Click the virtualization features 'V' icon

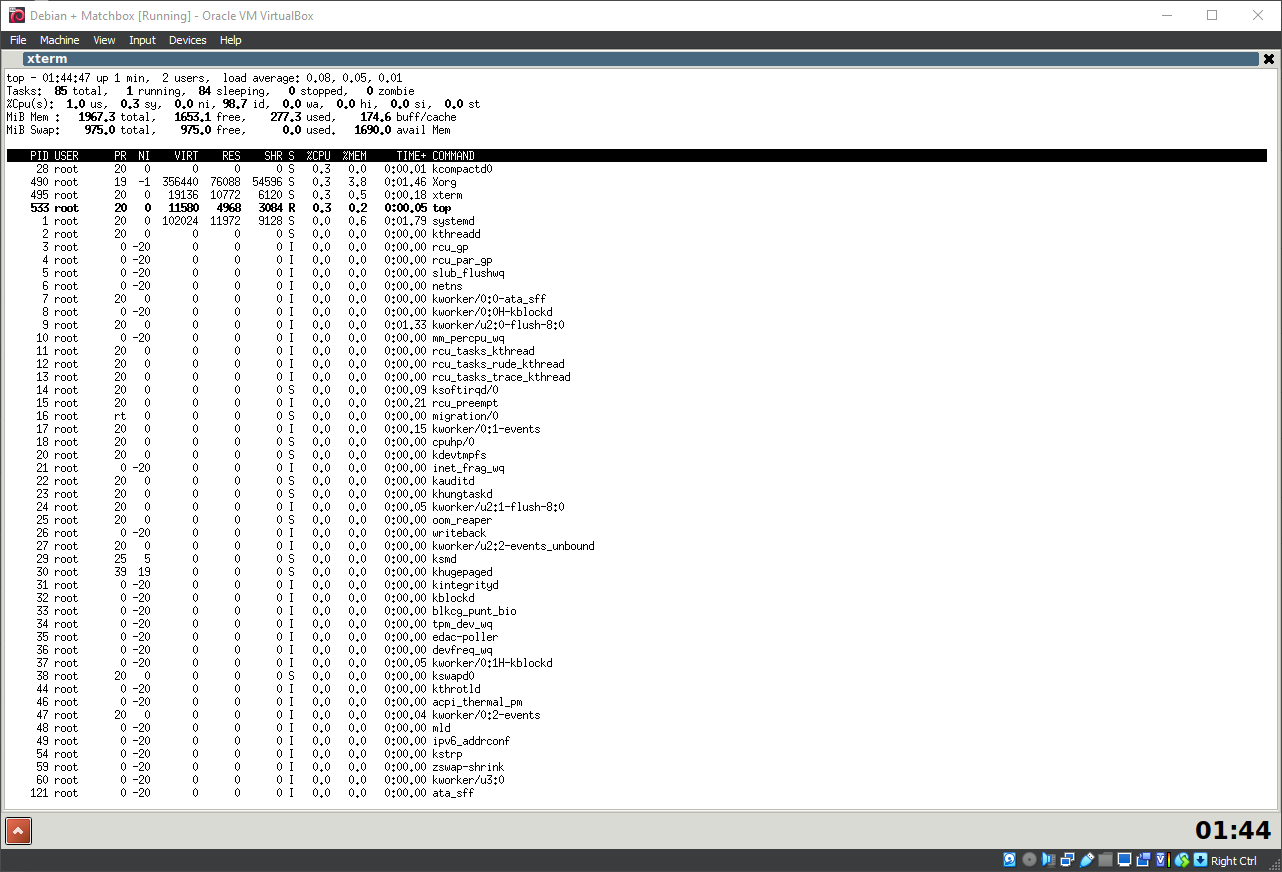coord(1160,859)
